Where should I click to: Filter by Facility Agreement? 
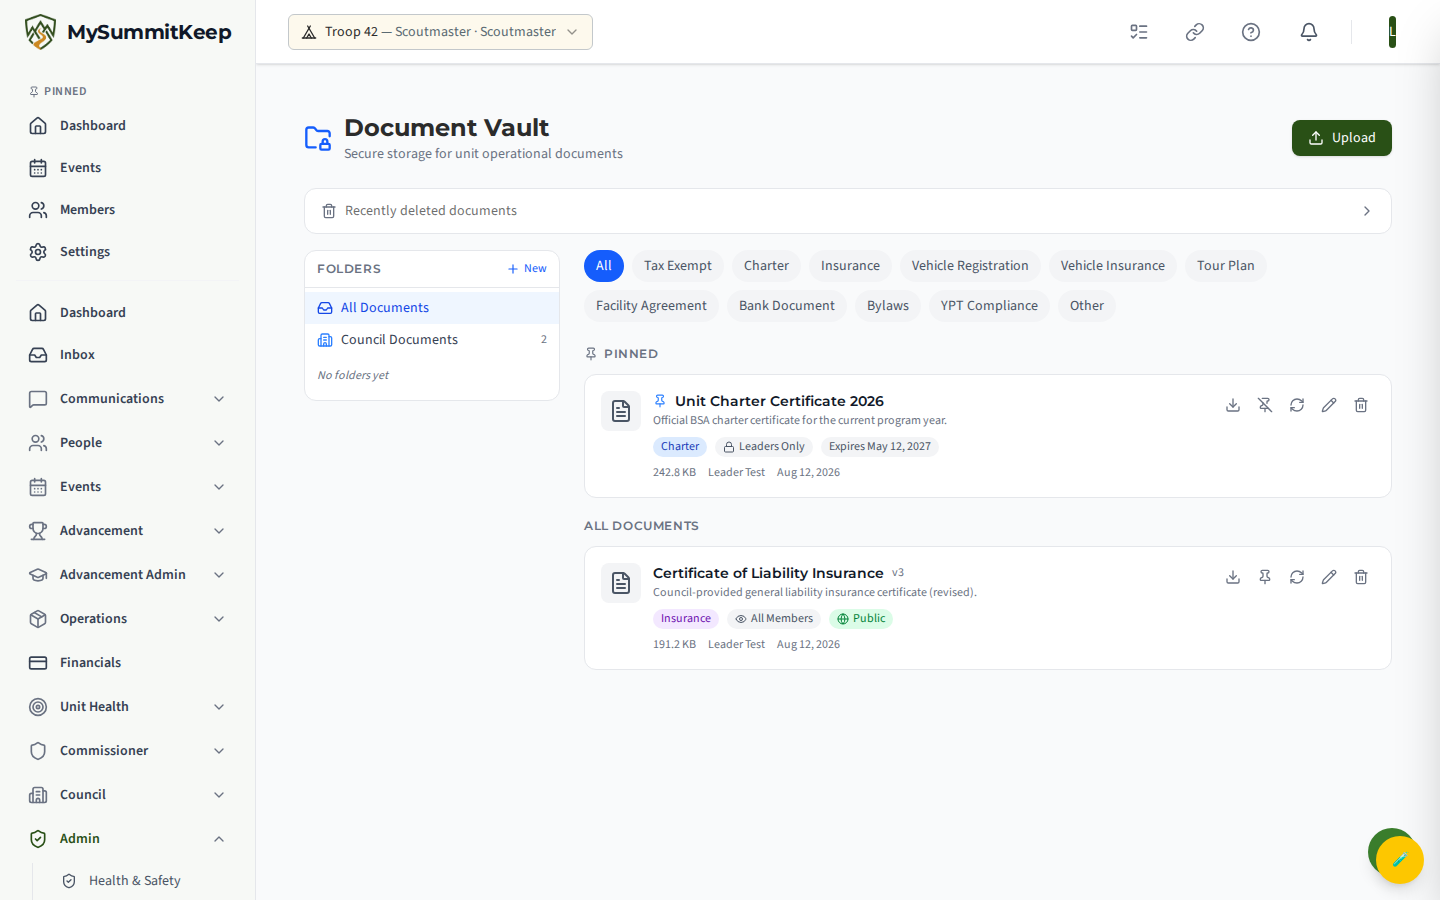pos(651,306)
